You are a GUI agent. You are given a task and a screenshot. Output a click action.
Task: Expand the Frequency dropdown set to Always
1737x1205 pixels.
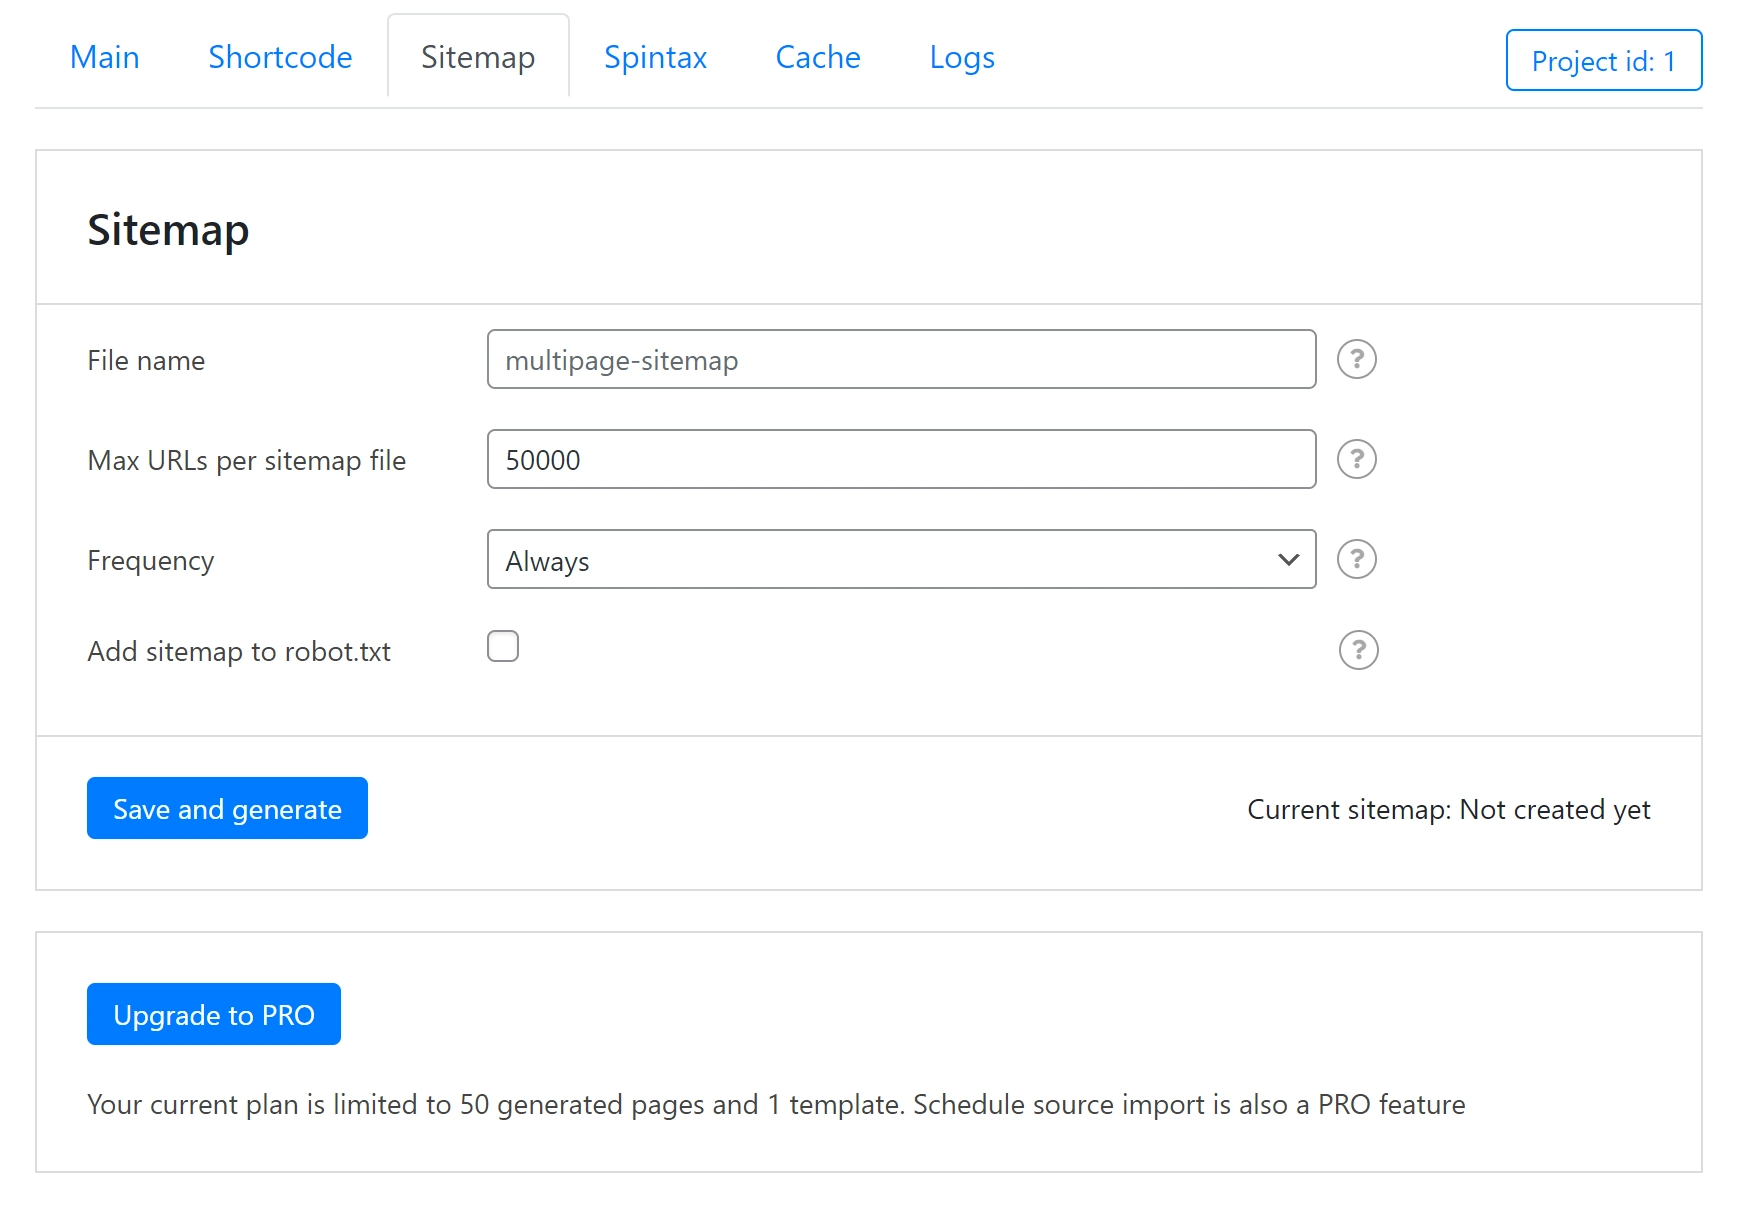[901, 559]
